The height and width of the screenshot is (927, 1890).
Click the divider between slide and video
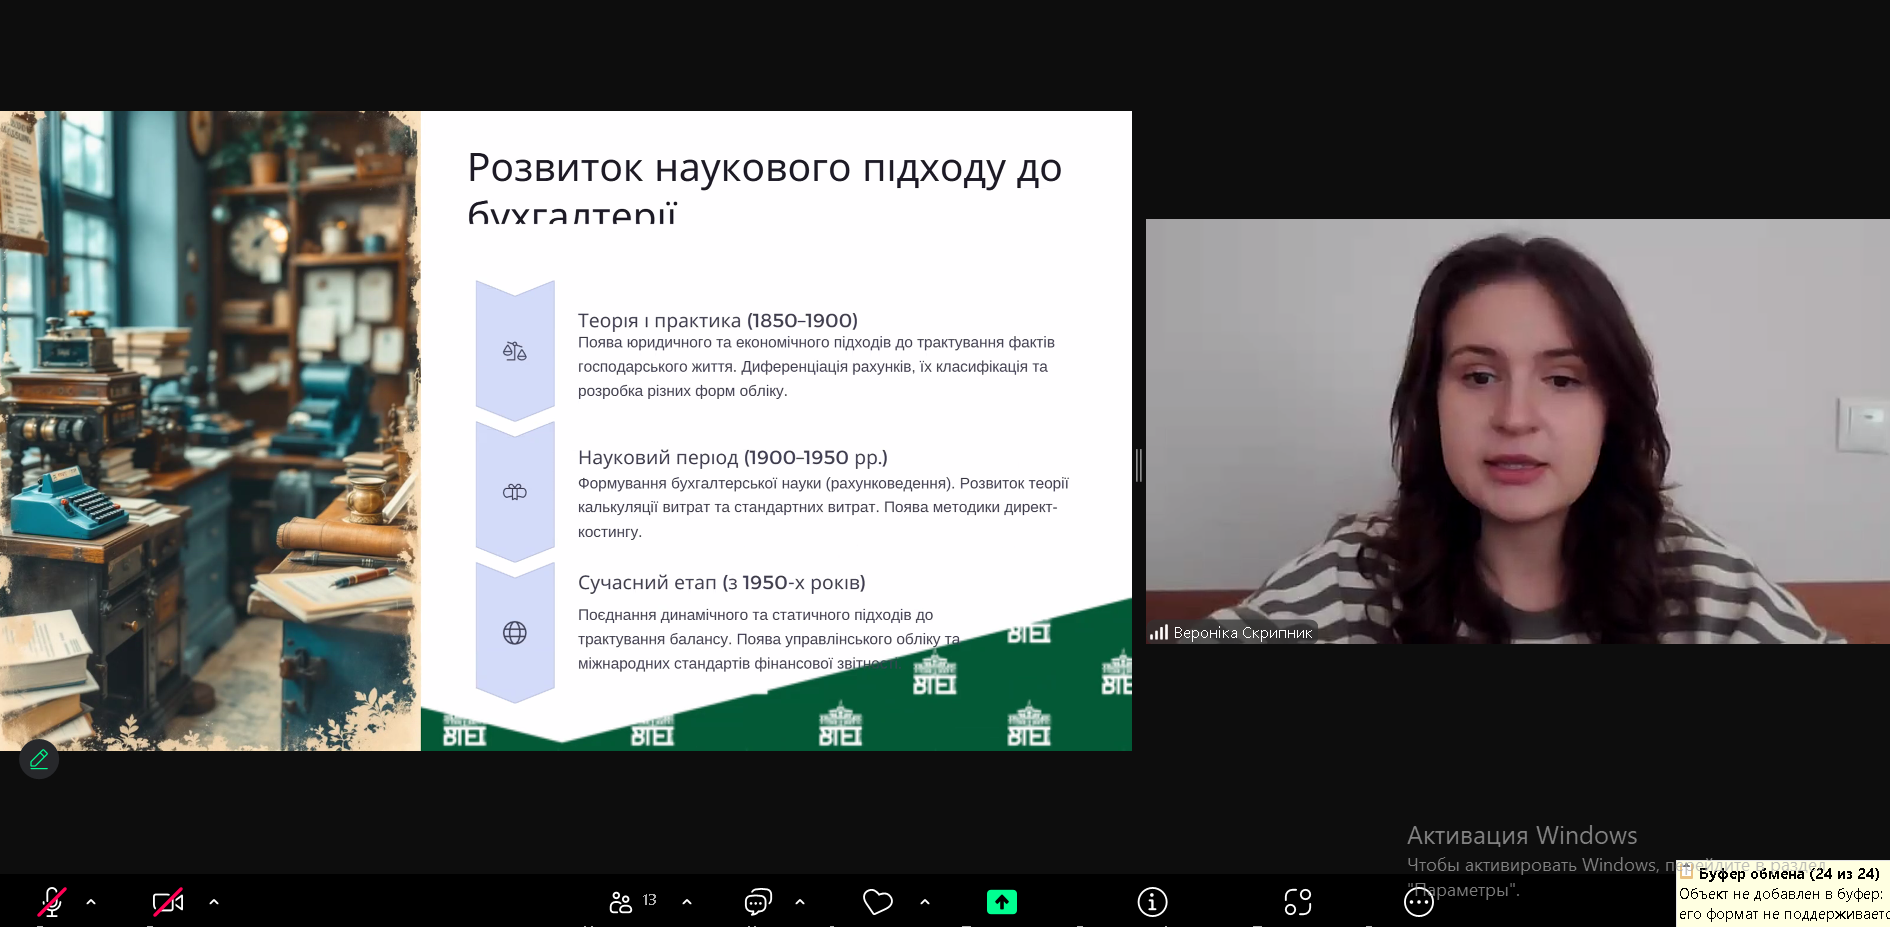point(1139,466)
